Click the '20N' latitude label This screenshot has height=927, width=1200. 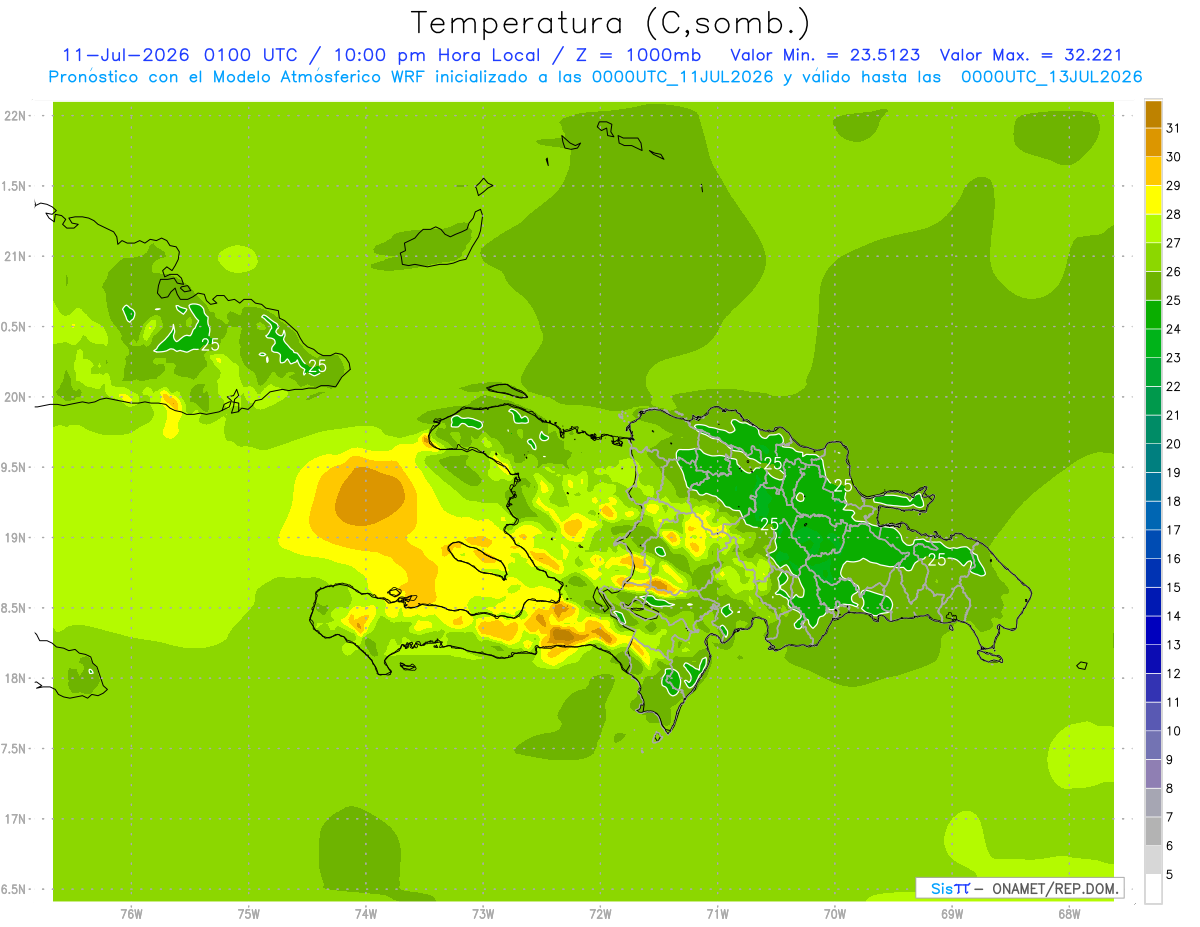point(15,398)
